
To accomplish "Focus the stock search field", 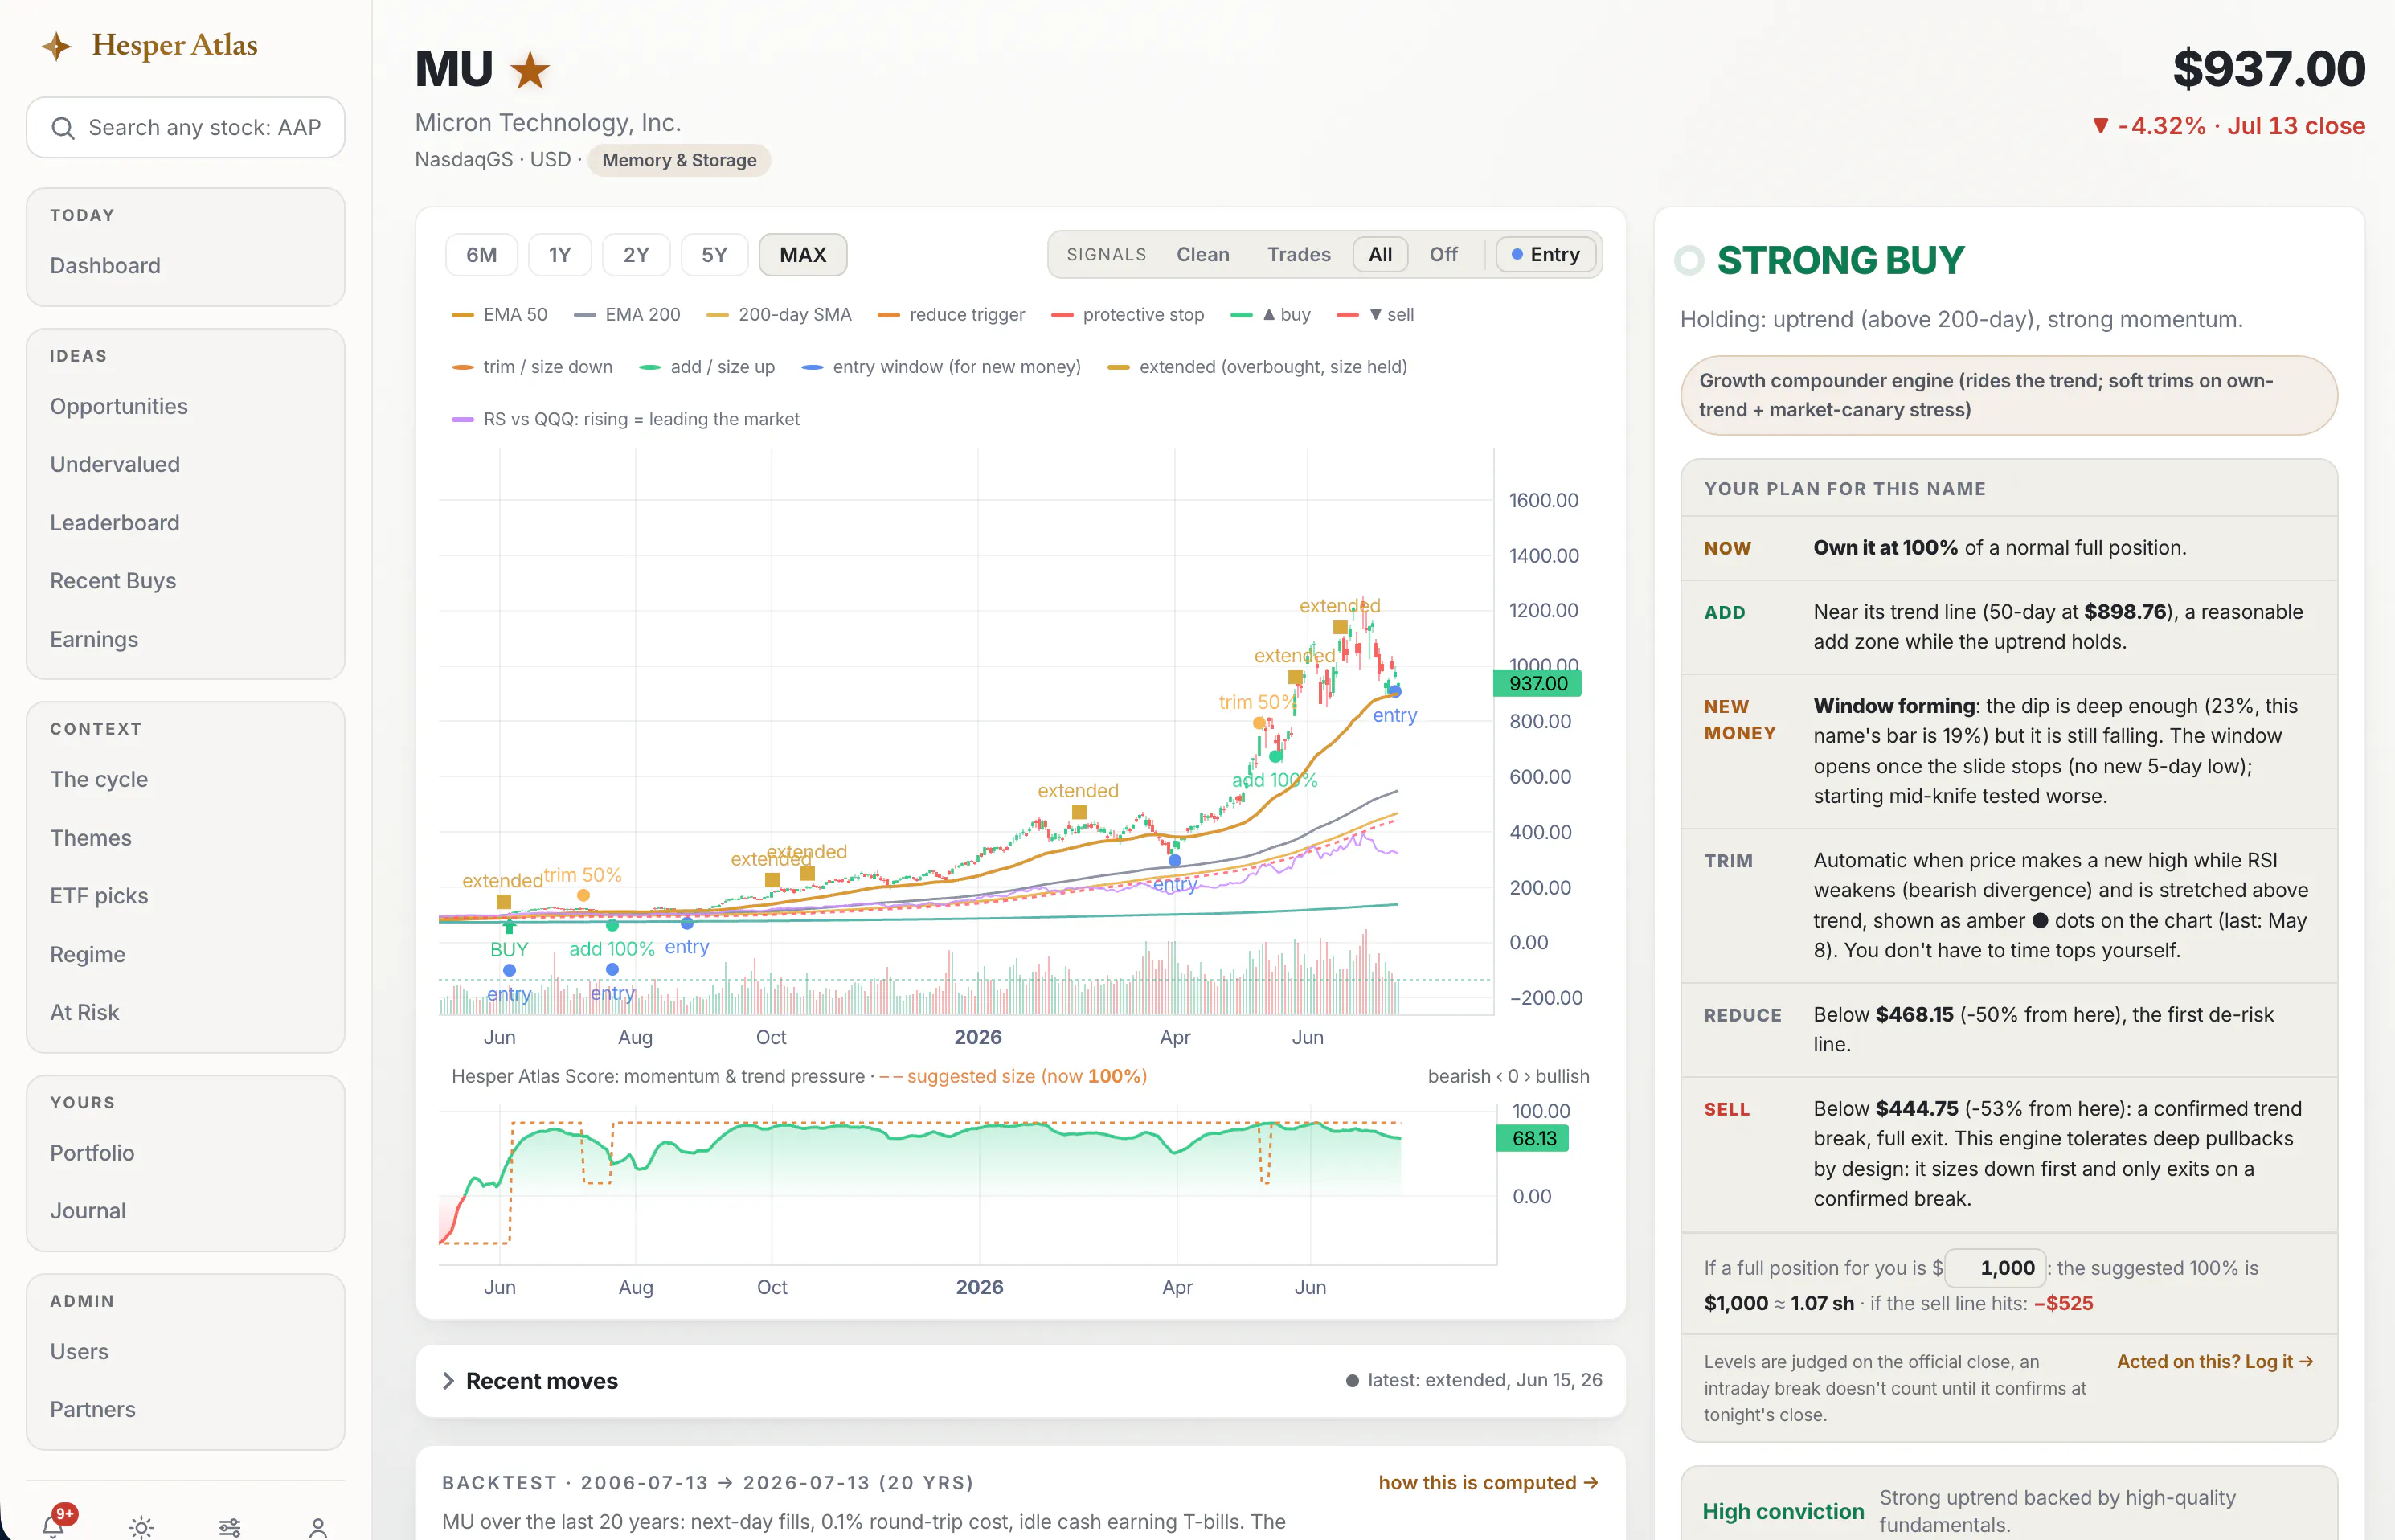I will [x=186, y=128].
